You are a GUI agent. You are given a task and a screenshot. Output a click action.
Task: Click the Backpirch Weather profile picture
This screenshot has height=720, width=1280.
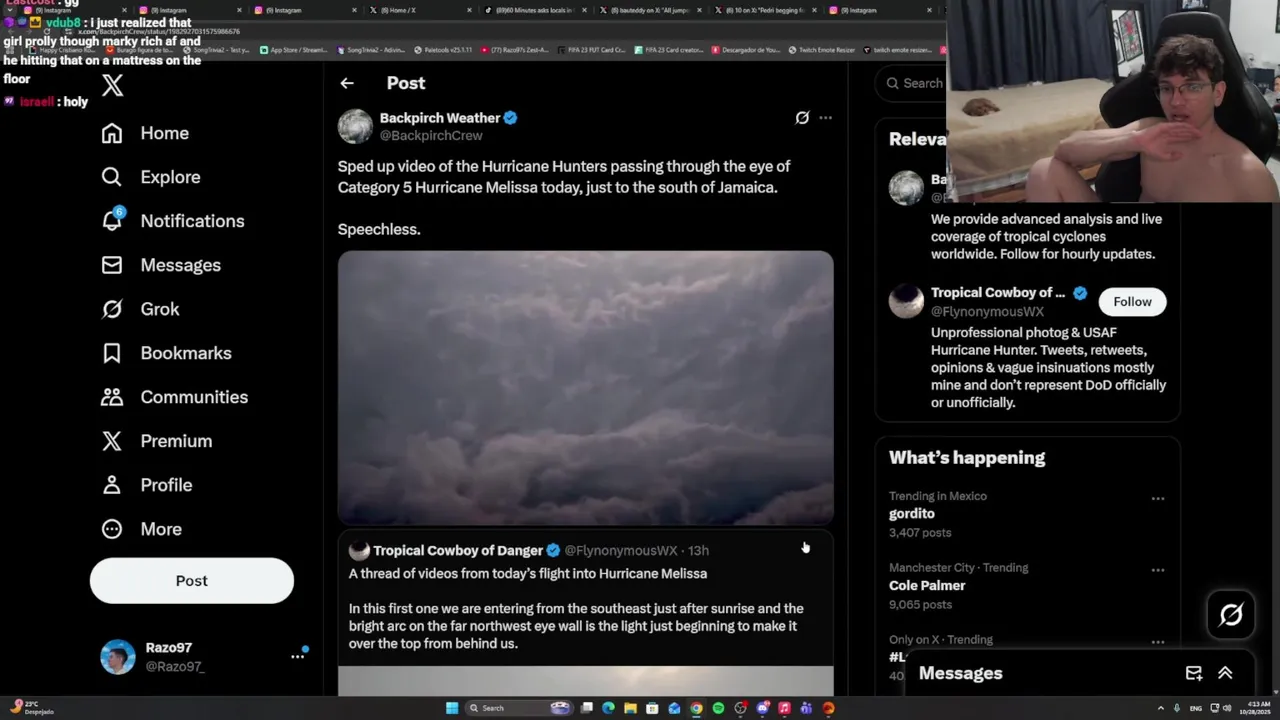pos(355,126)
